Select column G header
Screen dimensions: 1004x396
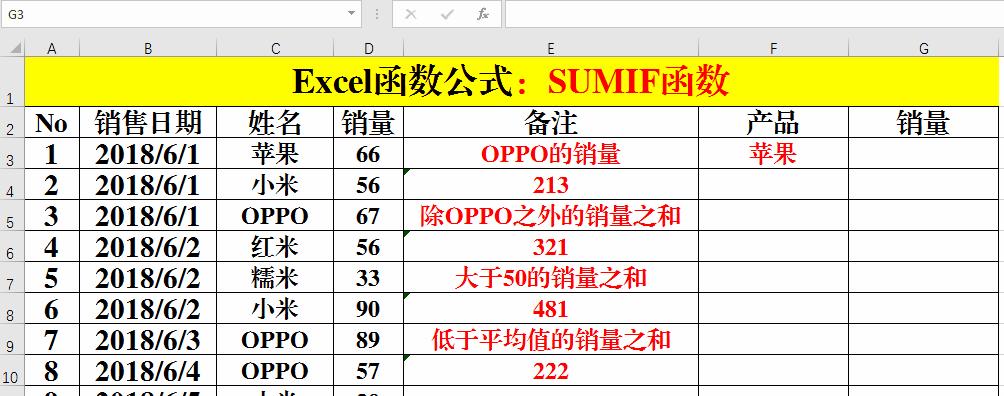(924, 48)
